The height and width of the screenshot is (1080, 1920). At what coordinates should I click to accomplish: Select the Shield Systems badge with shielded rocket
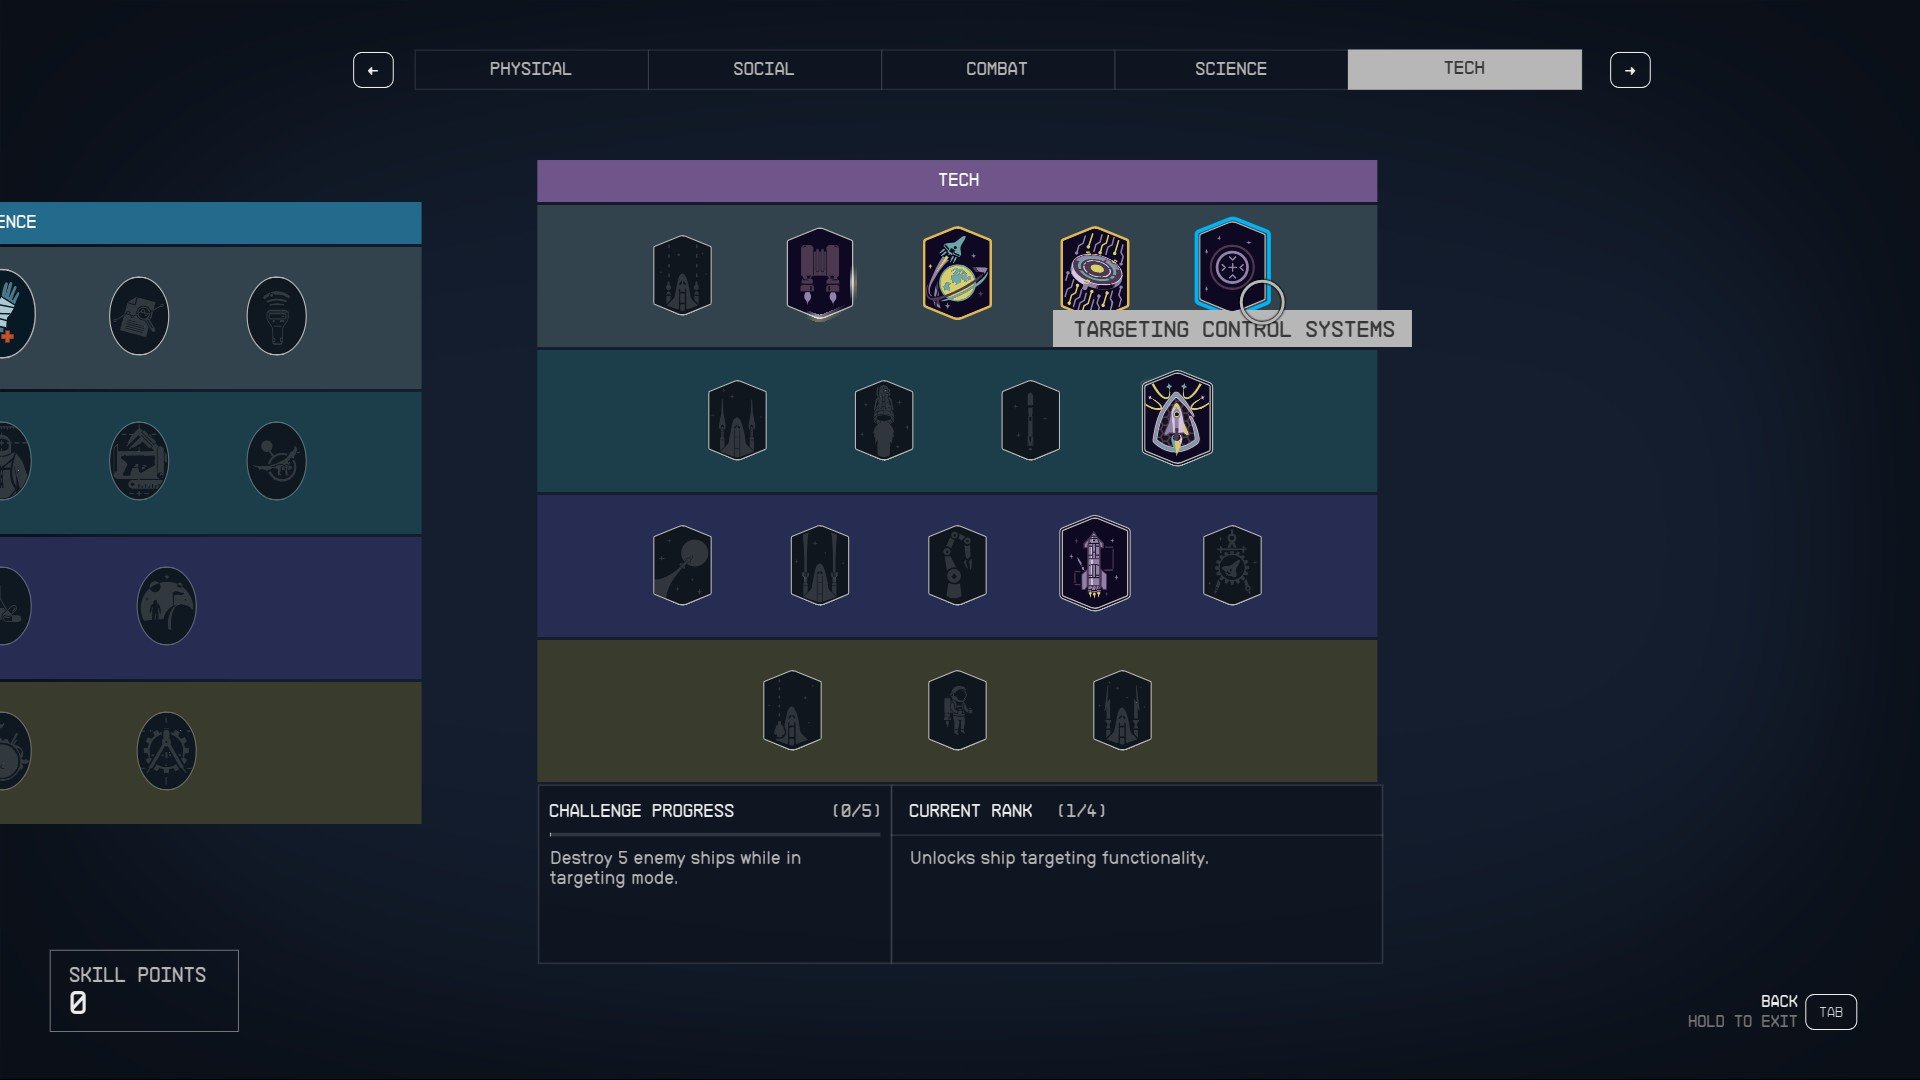coord(1177,418)
